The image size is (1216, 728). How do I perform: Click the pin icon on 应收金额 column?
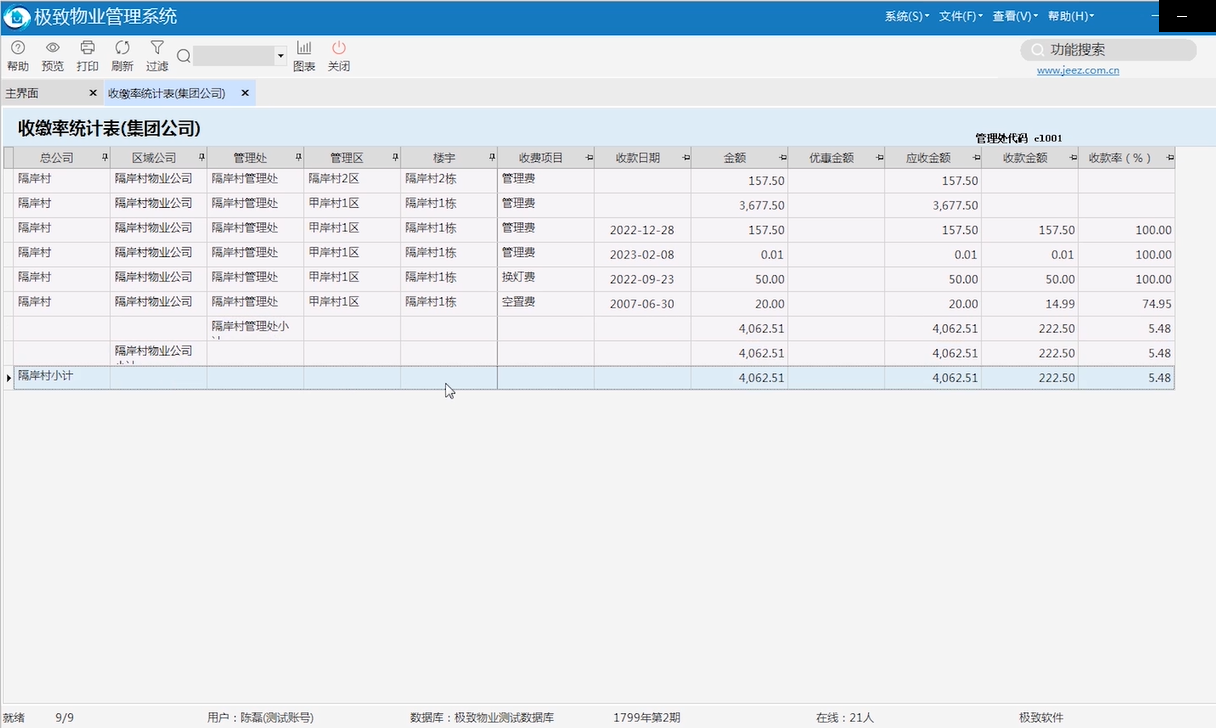[x=977, y=158]
